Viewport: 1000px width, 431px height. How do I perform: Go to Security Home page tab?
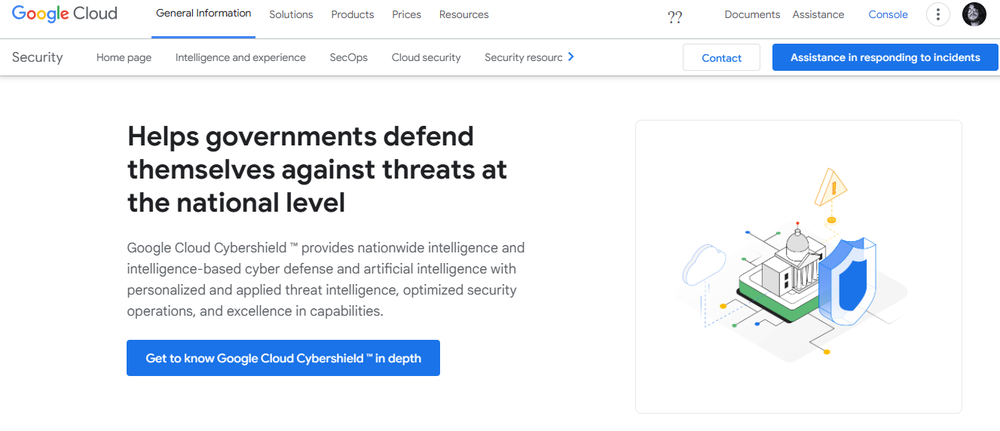(x=124, y=57)
